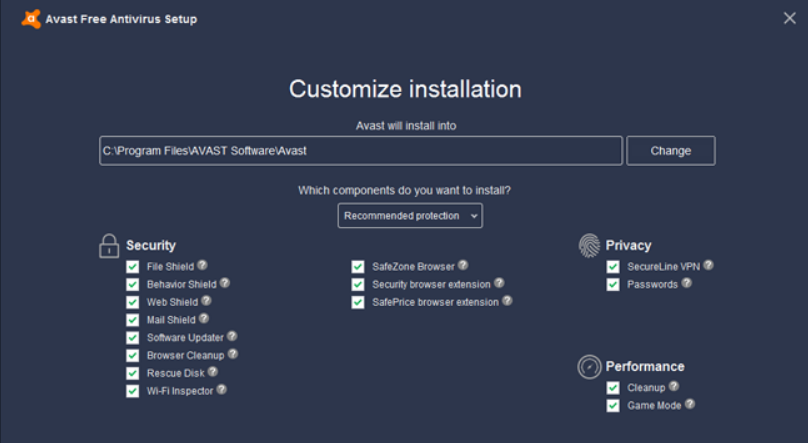
Task: Uncheck the File Shield checkbox
Action: pos(132,267)
